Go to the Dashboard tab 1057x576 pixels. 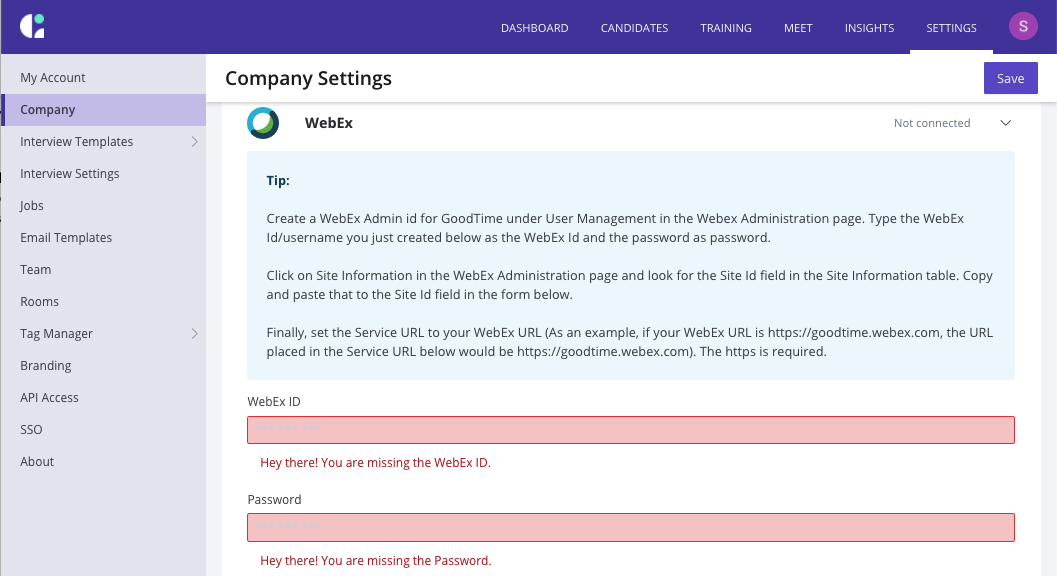pyautogui.click(x=534, y=28)
